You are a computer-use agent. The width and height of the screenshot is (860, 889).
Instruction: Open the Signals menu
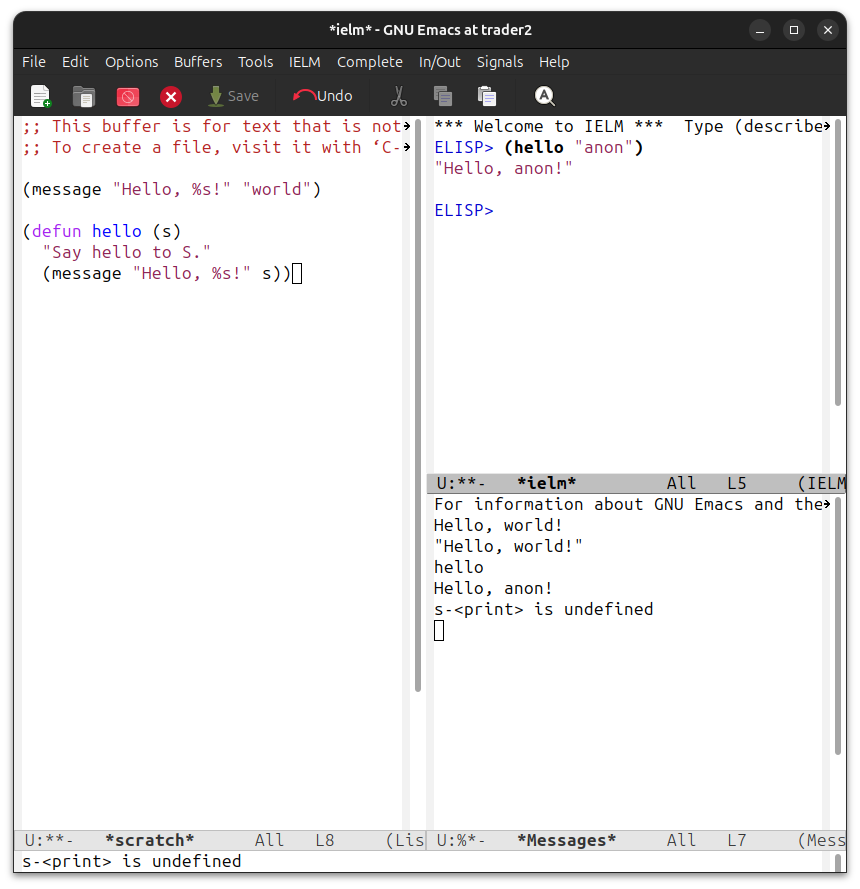[499, 62]
